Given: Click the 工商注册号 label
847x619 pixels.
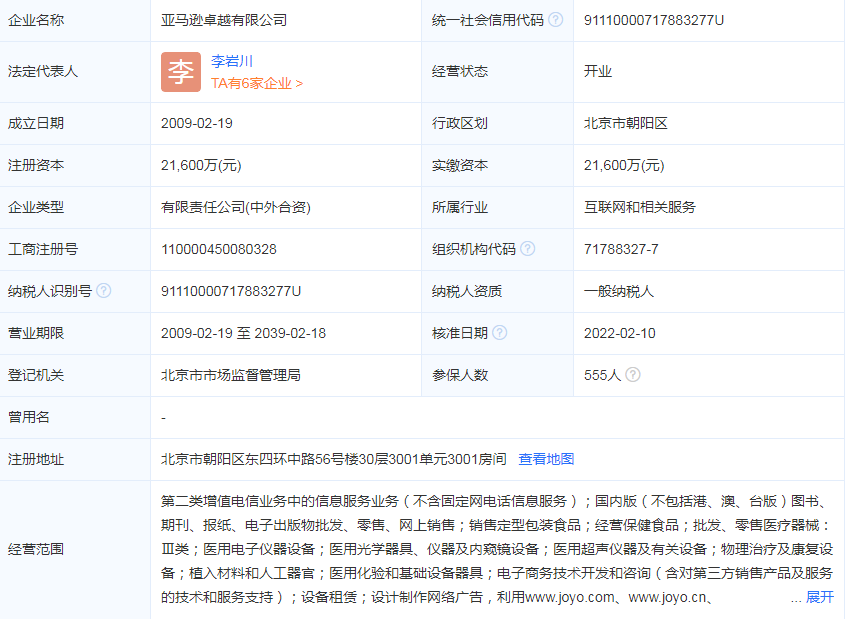Looking at the screenshot, I should 43,249.
